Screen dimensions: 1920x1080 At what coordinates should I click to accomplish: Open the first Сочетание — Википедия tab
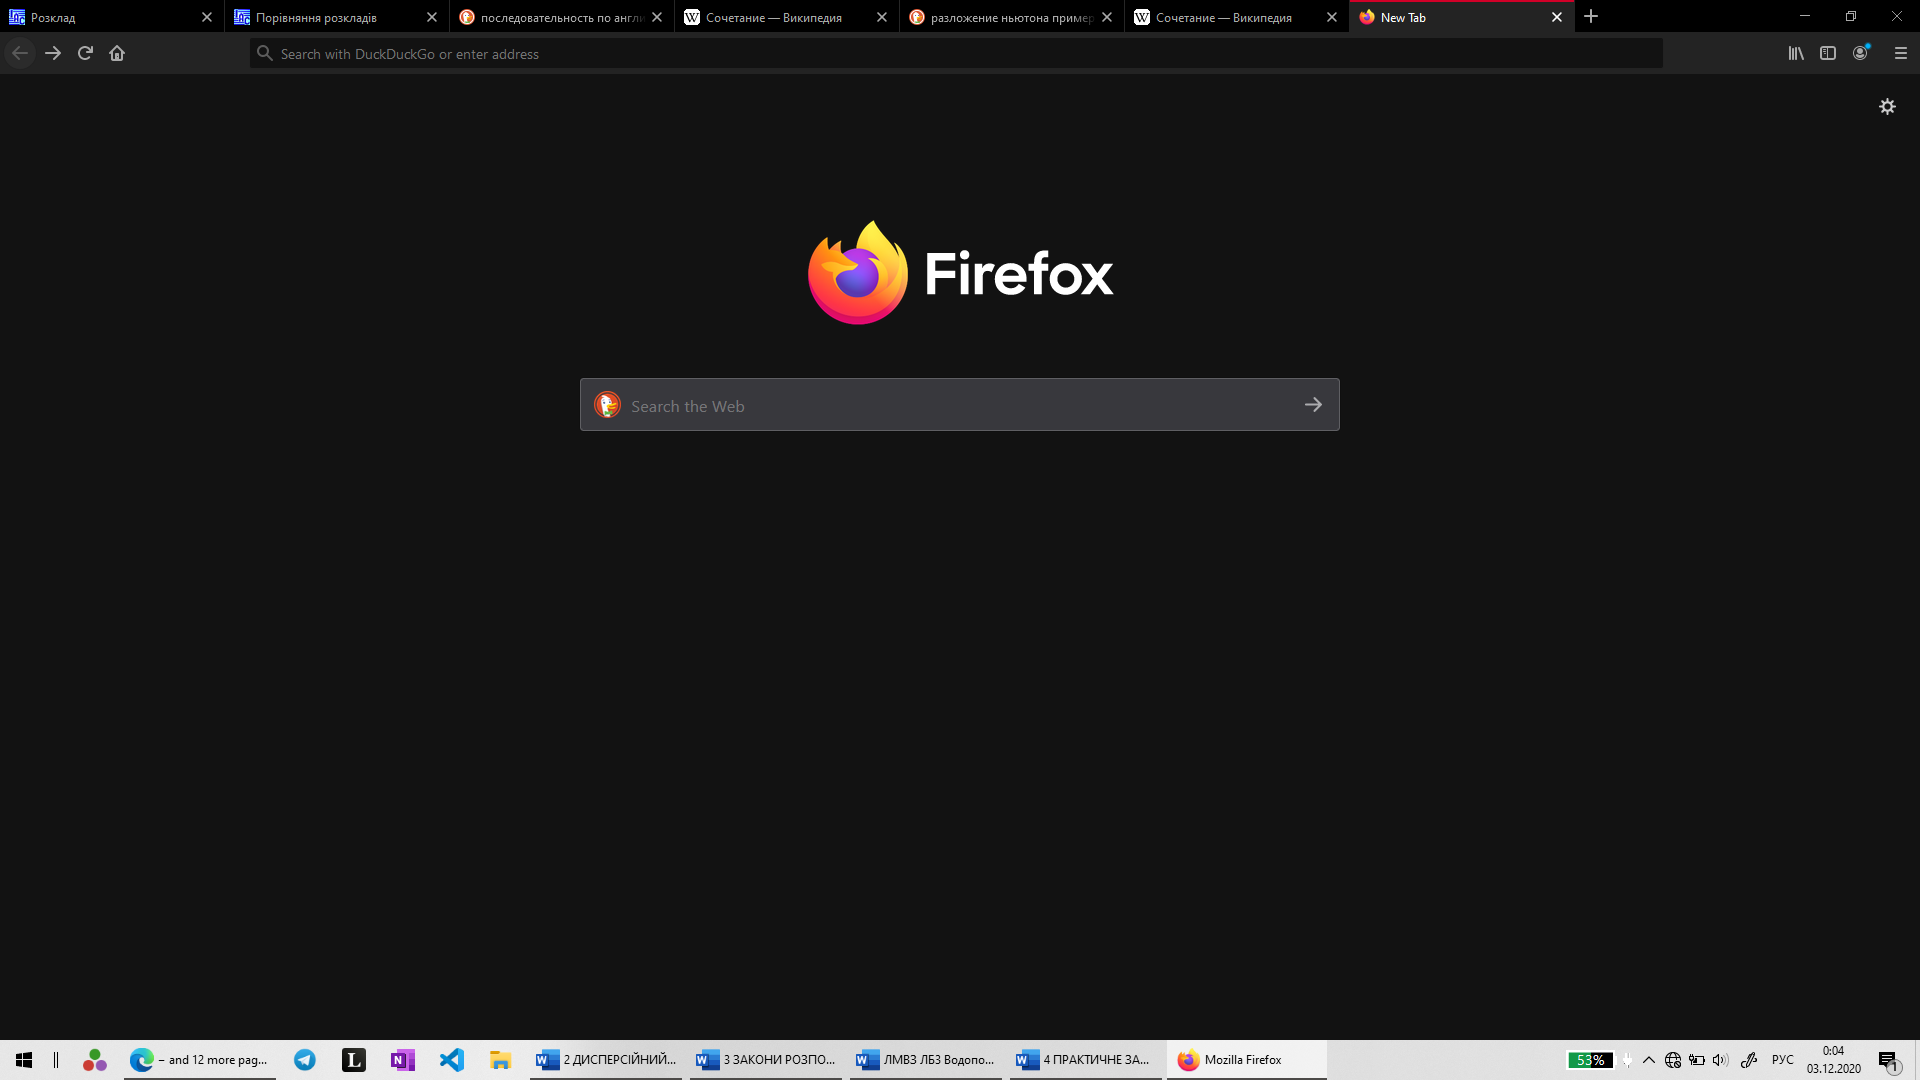(x=787, y=17)
